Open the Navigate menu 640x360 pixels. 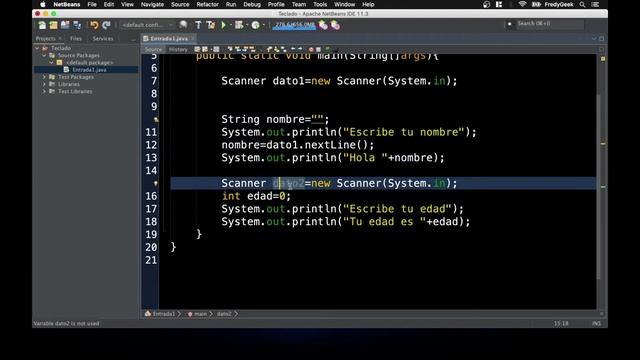[152, 4]
